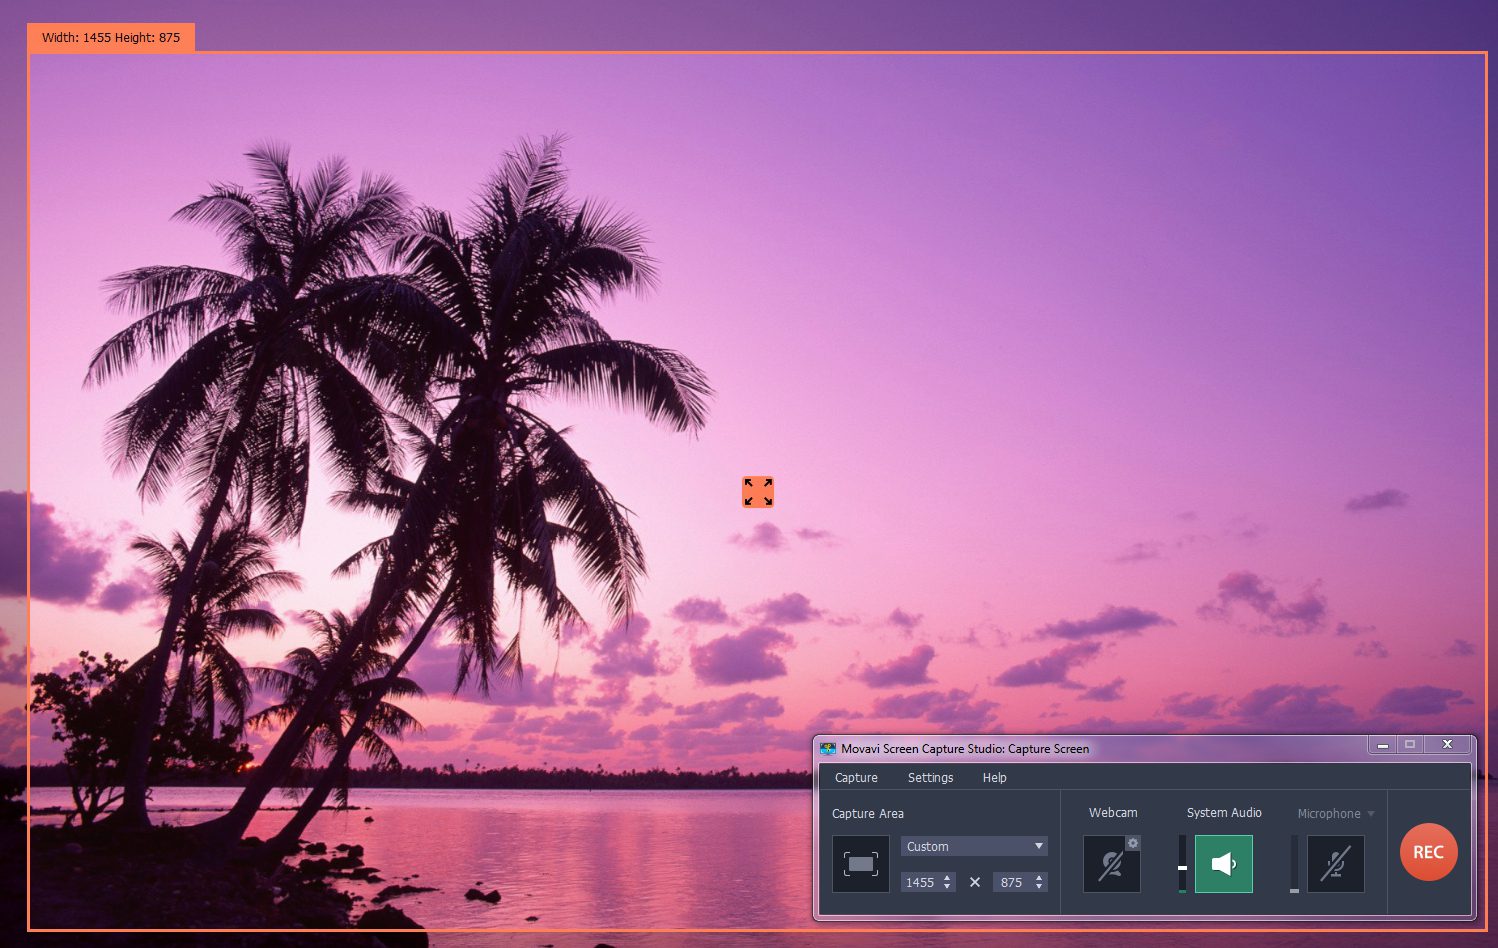Click the width field showing 1455
The height and width of the screenshot is (948, 1498).
pyautogui.click(x=920, y=882)
